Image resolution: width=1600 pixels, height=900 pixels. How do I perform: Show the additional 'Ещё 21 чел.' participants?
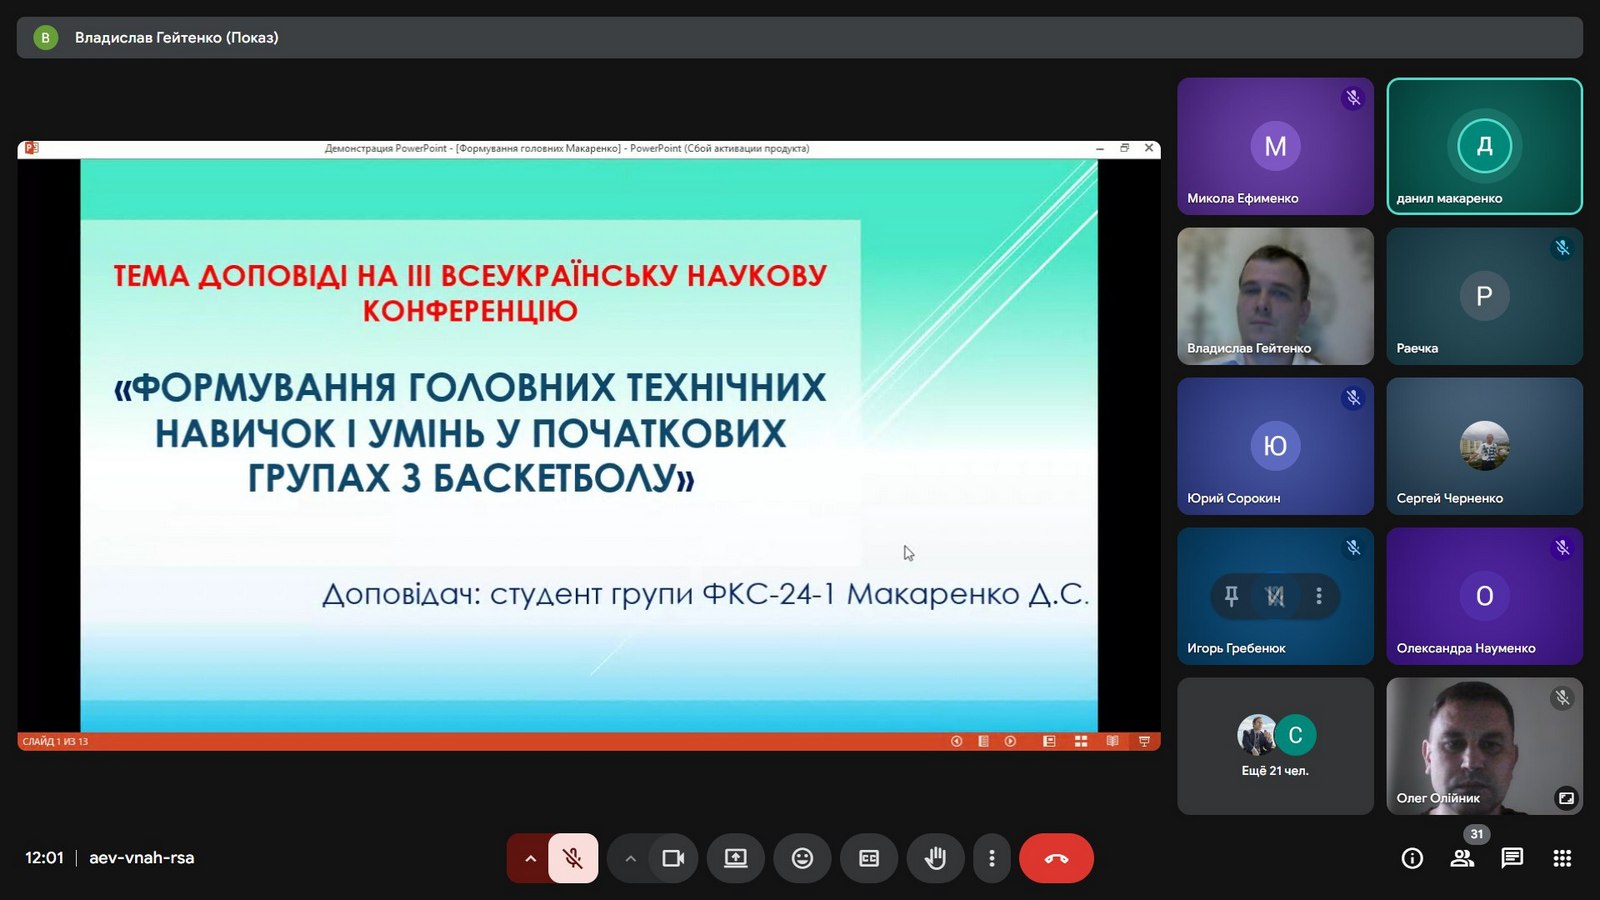[x=1275, y=746]
